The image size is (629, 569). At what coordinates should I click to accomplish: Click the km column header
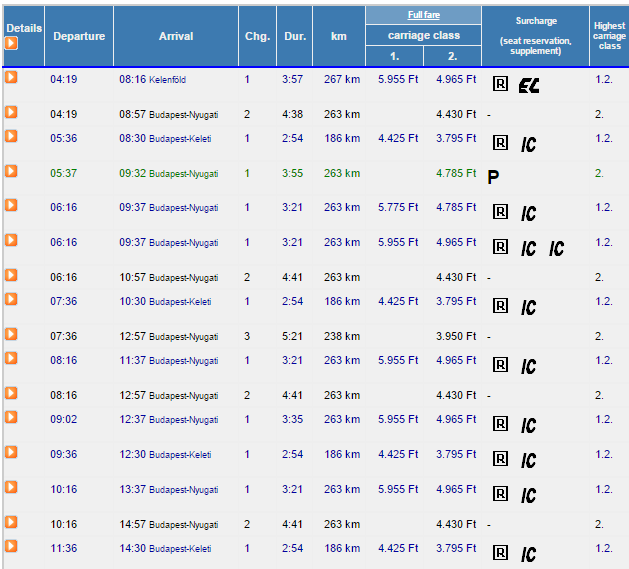click(x=339, y=36)
